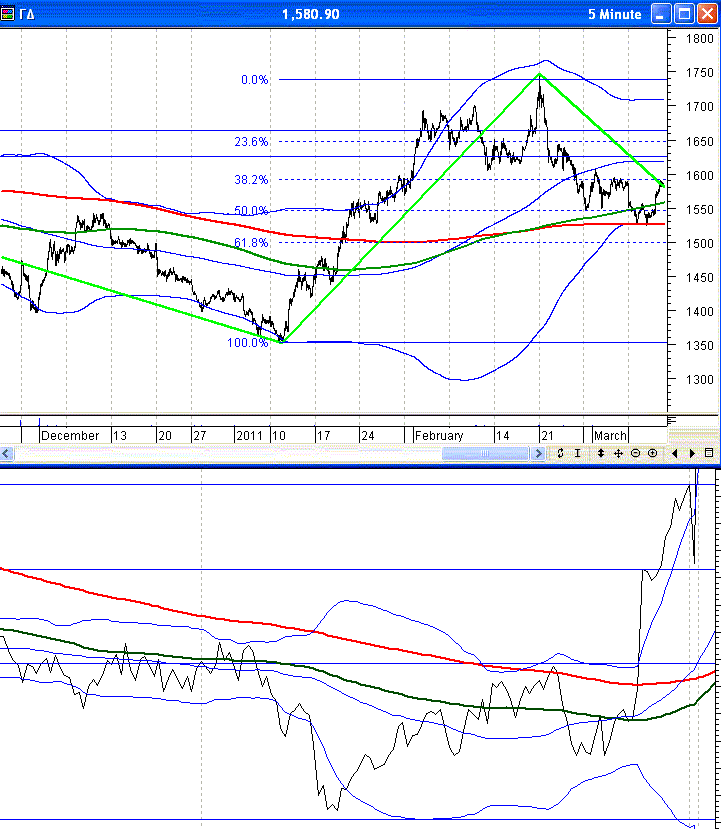Click the 1,580.90 price in title bar
721x829 pixels.
pos(311,14)
